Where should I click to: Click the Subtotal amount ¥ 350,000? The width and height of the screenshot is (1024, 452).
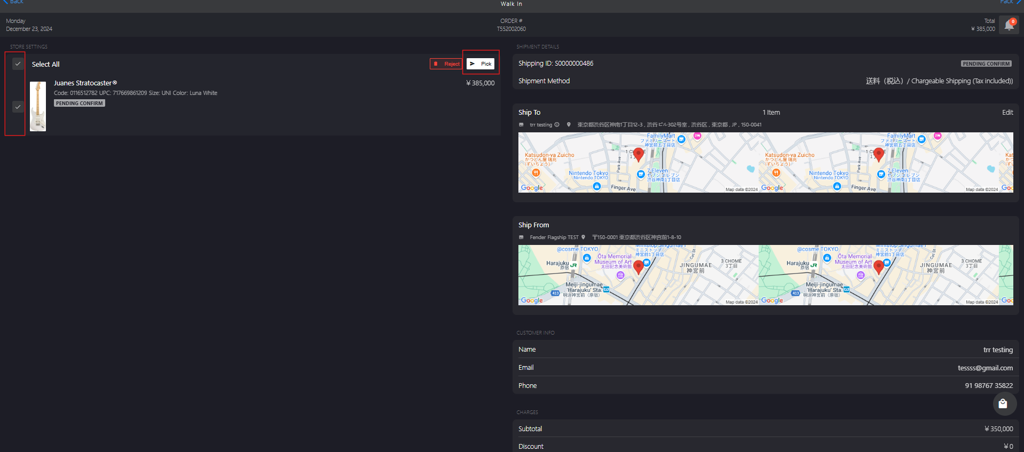[x=999, y=428]
